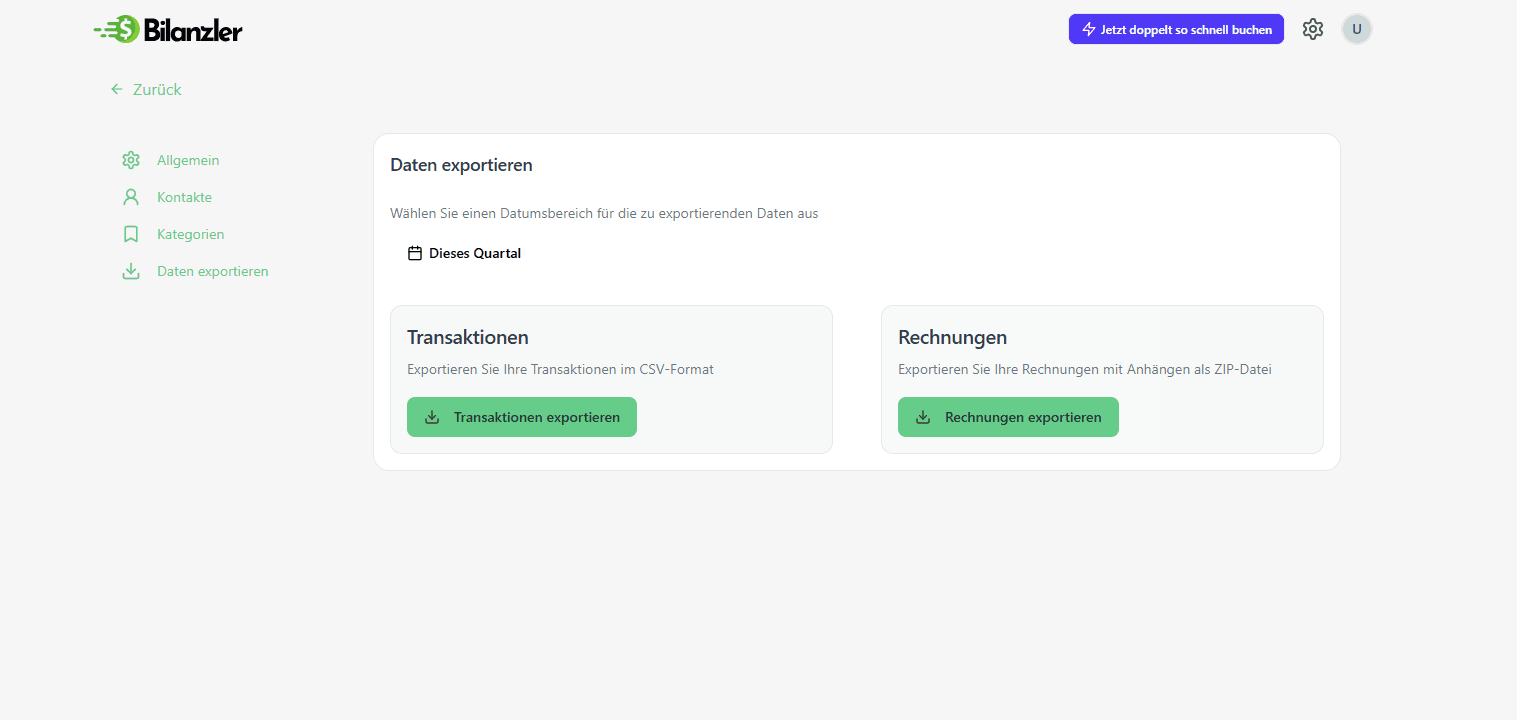The image size is (1517, 720).
Task: Click the back arrow icon
Action: [117, 89]
